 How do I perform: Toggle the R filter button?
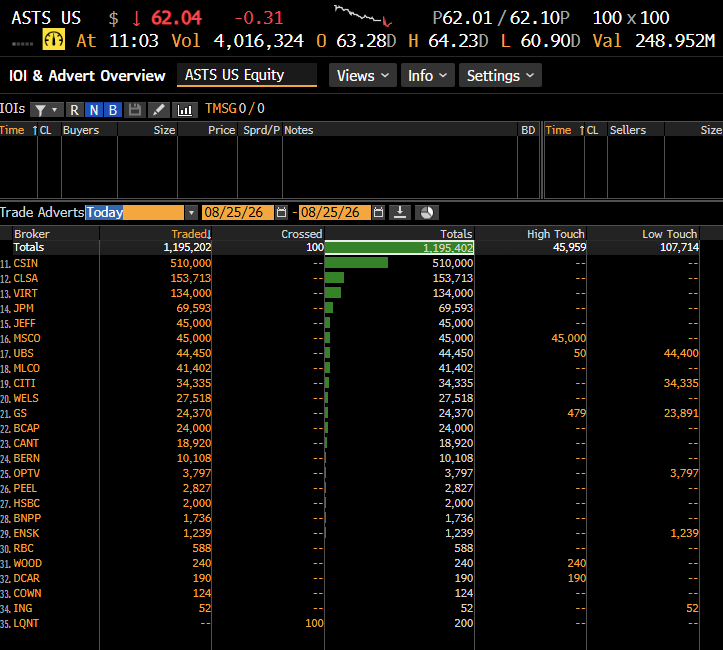point(74,110)
